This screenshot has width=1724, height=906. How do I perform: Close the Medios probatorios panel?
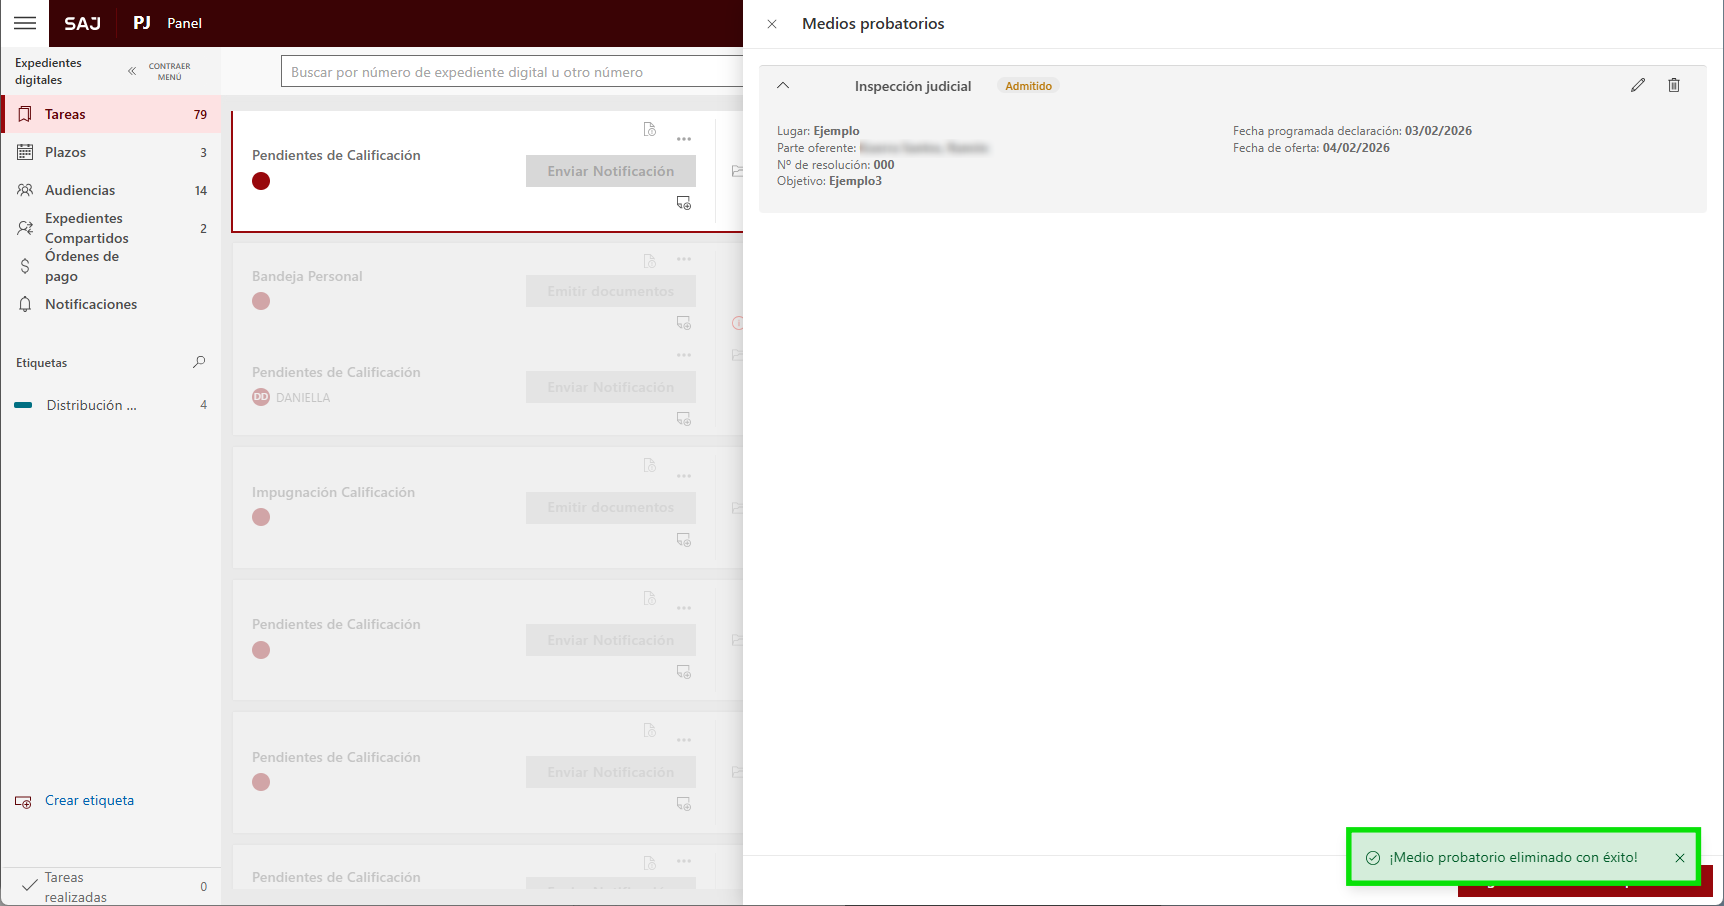[772, 24]
